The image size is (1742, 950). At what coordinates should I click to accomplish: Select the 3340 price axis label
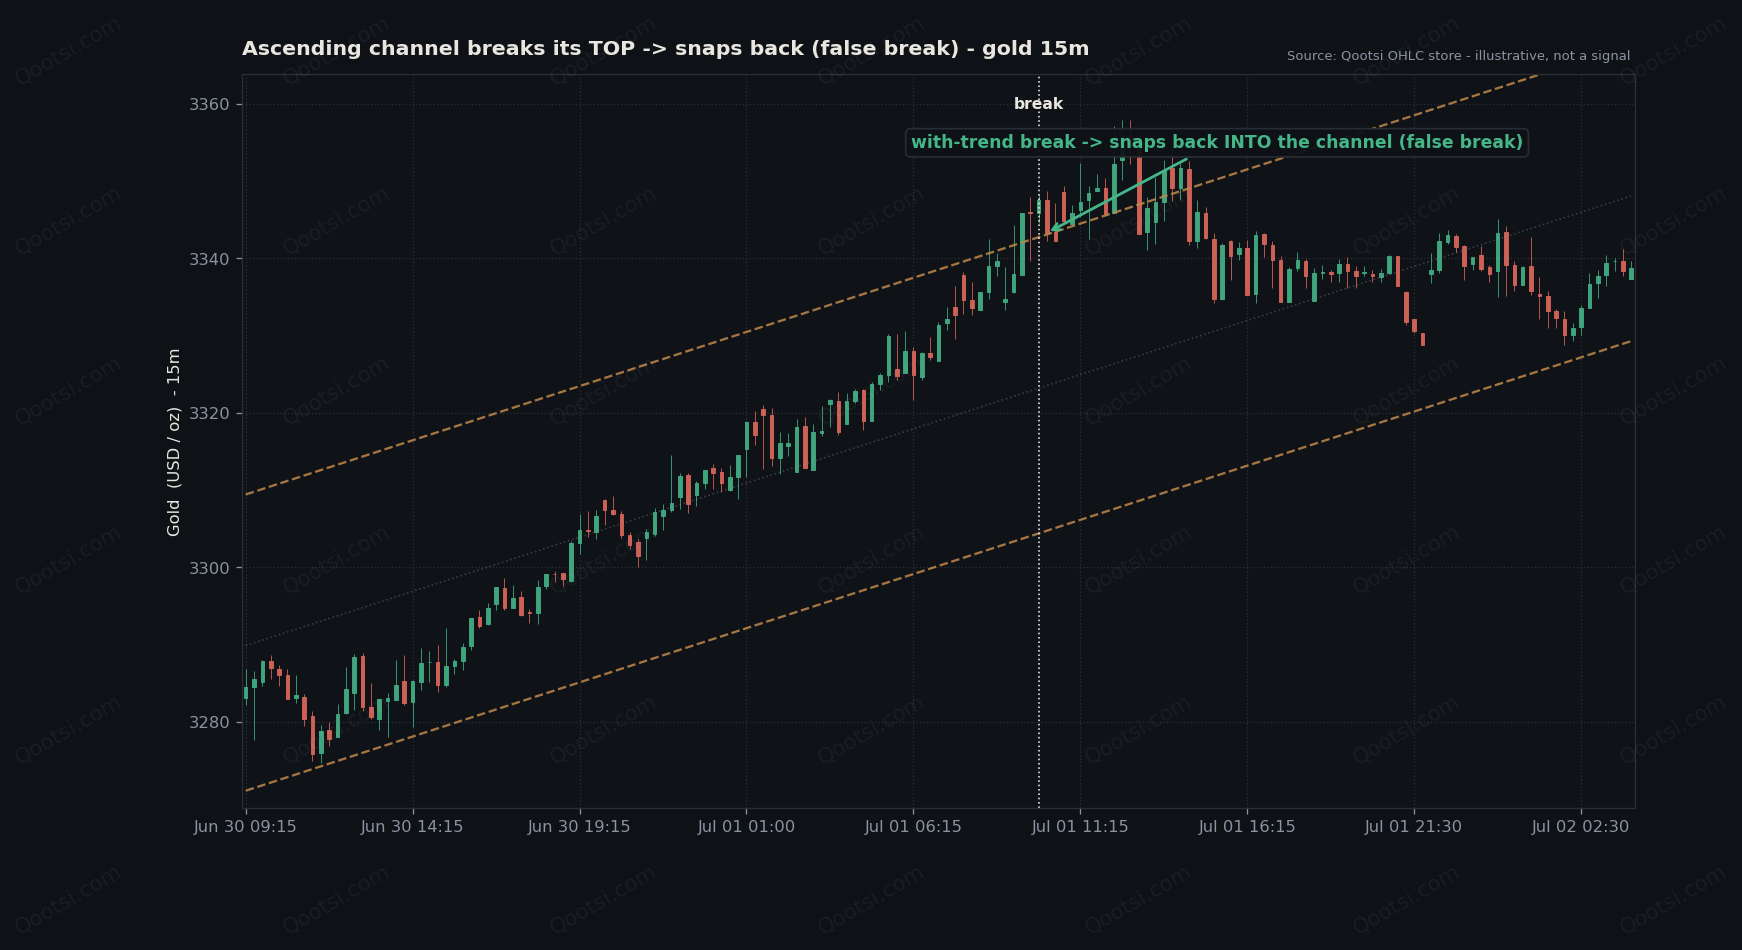209,259
